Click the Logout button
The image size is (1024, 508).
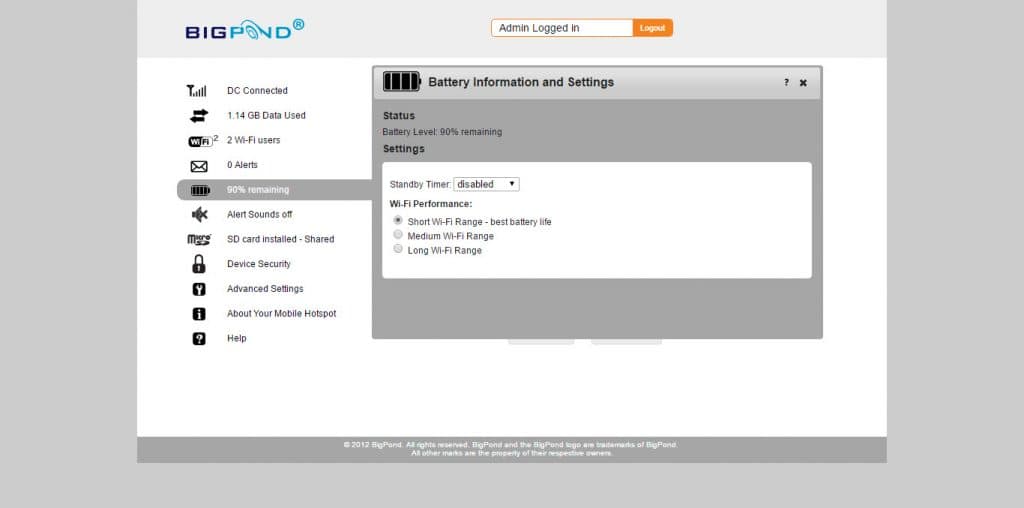click(x=652, y=28)
